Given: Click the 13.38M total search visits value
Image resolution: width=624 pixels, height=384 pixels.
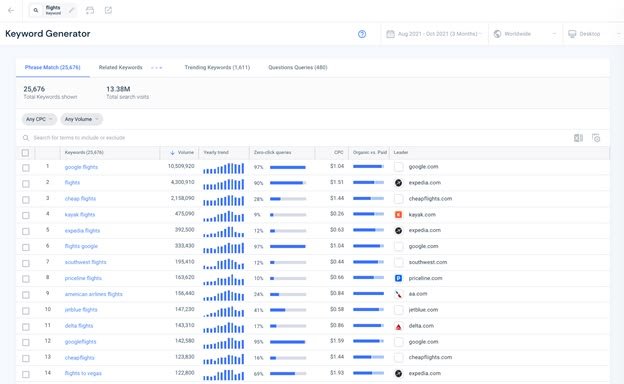Looking at the screenshot, I should 118,89.
